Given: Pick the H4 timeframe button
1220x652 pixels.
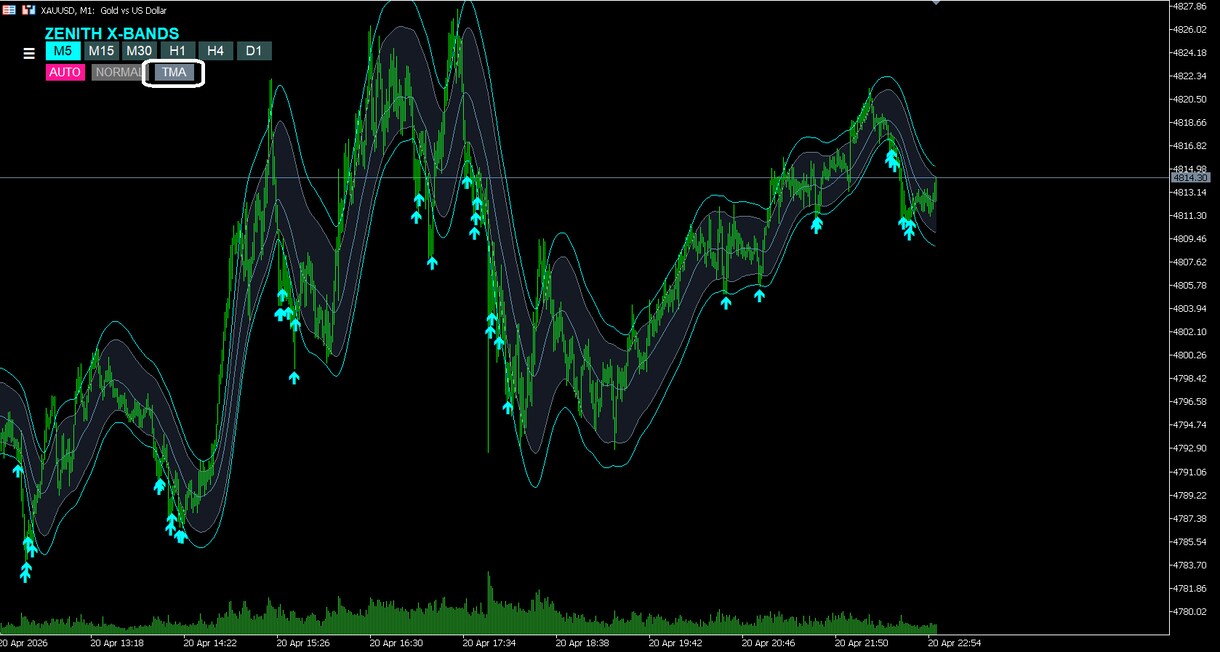Looking at the screenshot, I should [x=215, y=51].
